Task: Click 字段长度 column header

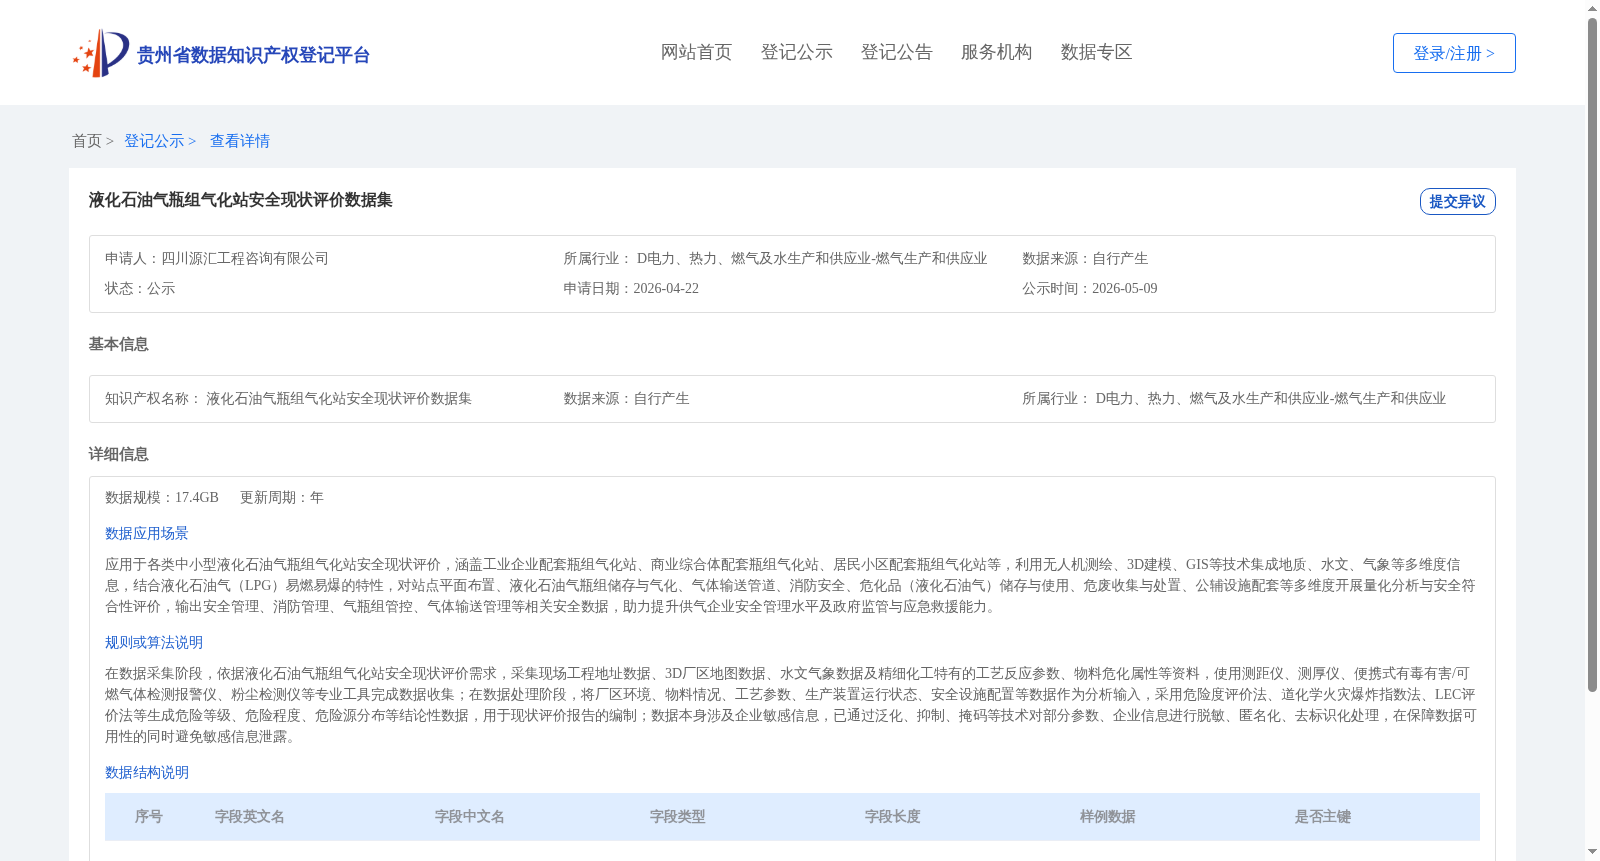Action: [x=893, y=816]
